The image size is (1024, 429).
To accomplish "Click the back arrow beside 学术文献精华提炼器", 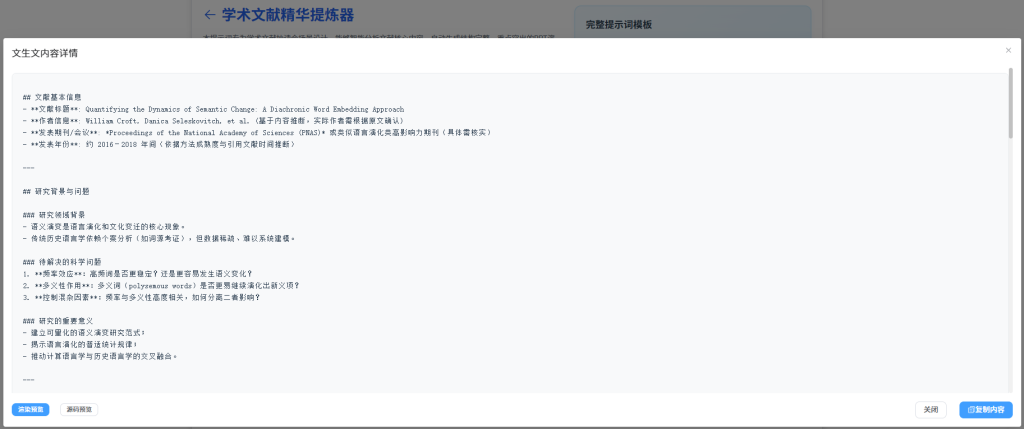I will [x=209, y=15].
